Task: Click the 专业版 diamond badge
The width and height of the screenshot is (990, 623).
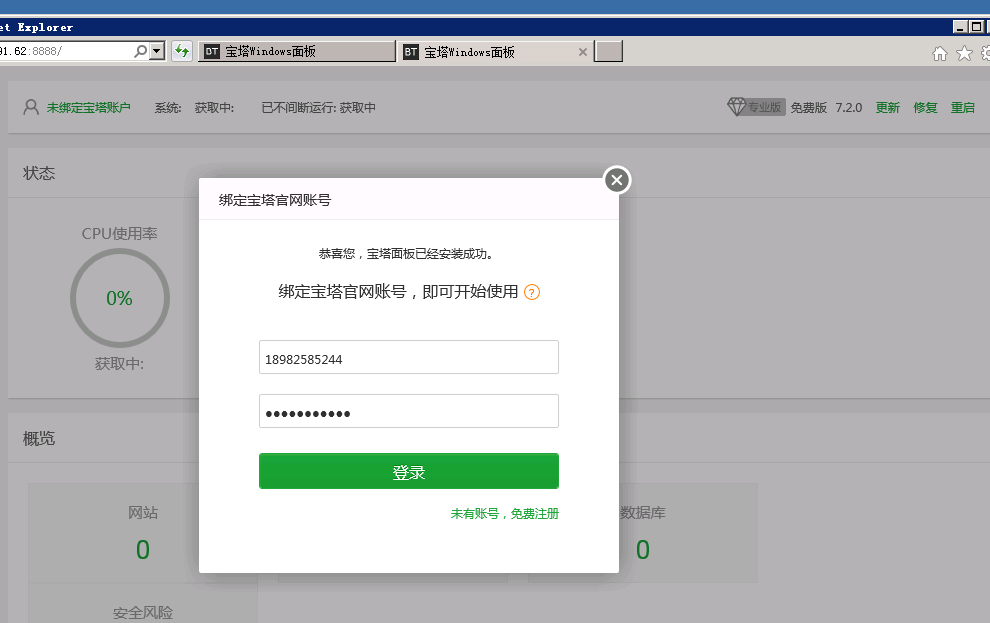Action: (x=756, y=107)
